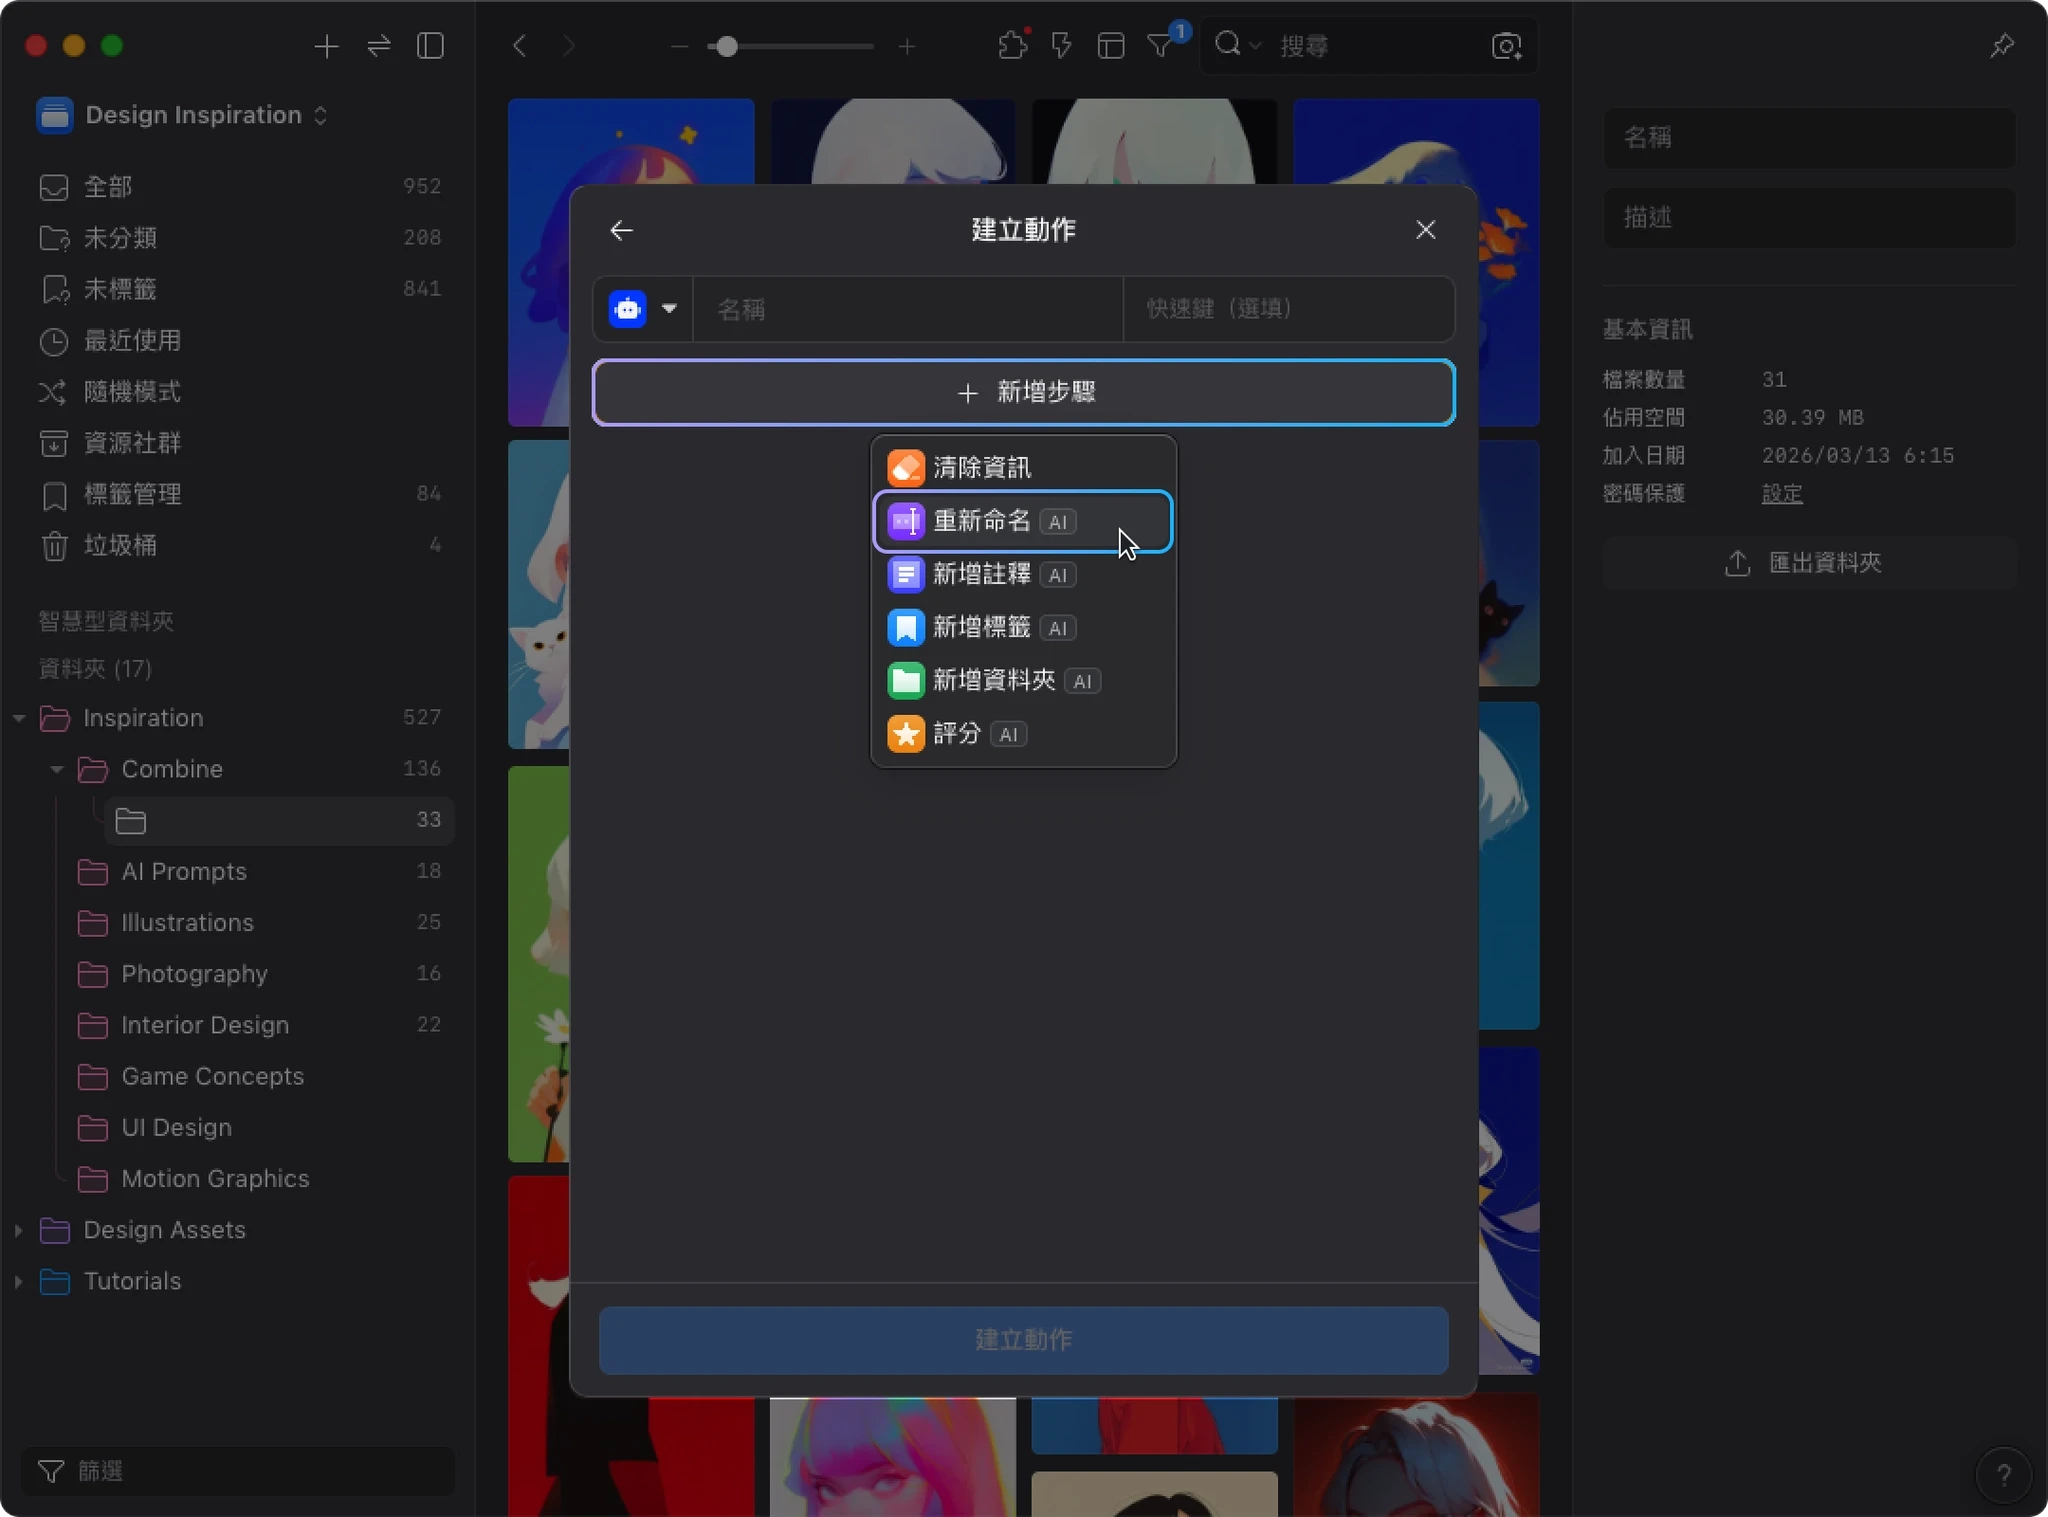Image resolution: width=2048 pixels, height=1517 pixels.
Task: Collapse the Combine folder
Action: pos(57,769)
